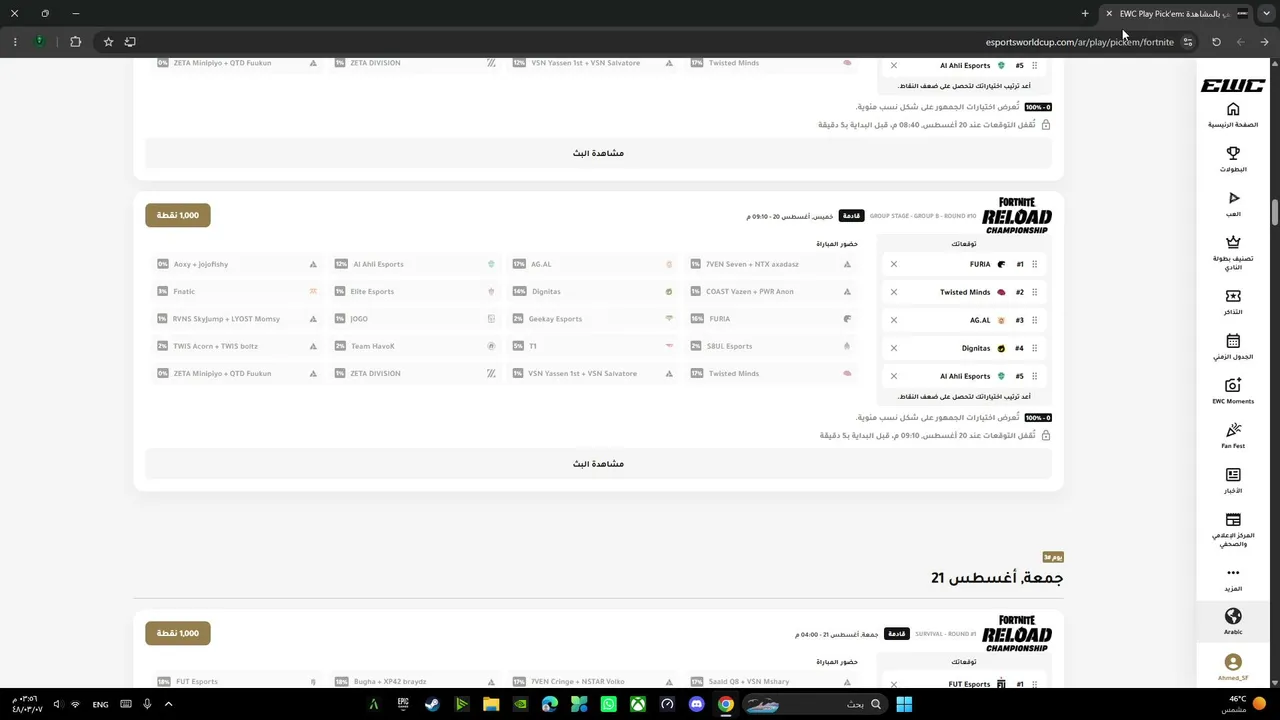Screen dimensions: 1280x720
Task: Open a new browser tab with plus
Action: tap(1085, 14)
